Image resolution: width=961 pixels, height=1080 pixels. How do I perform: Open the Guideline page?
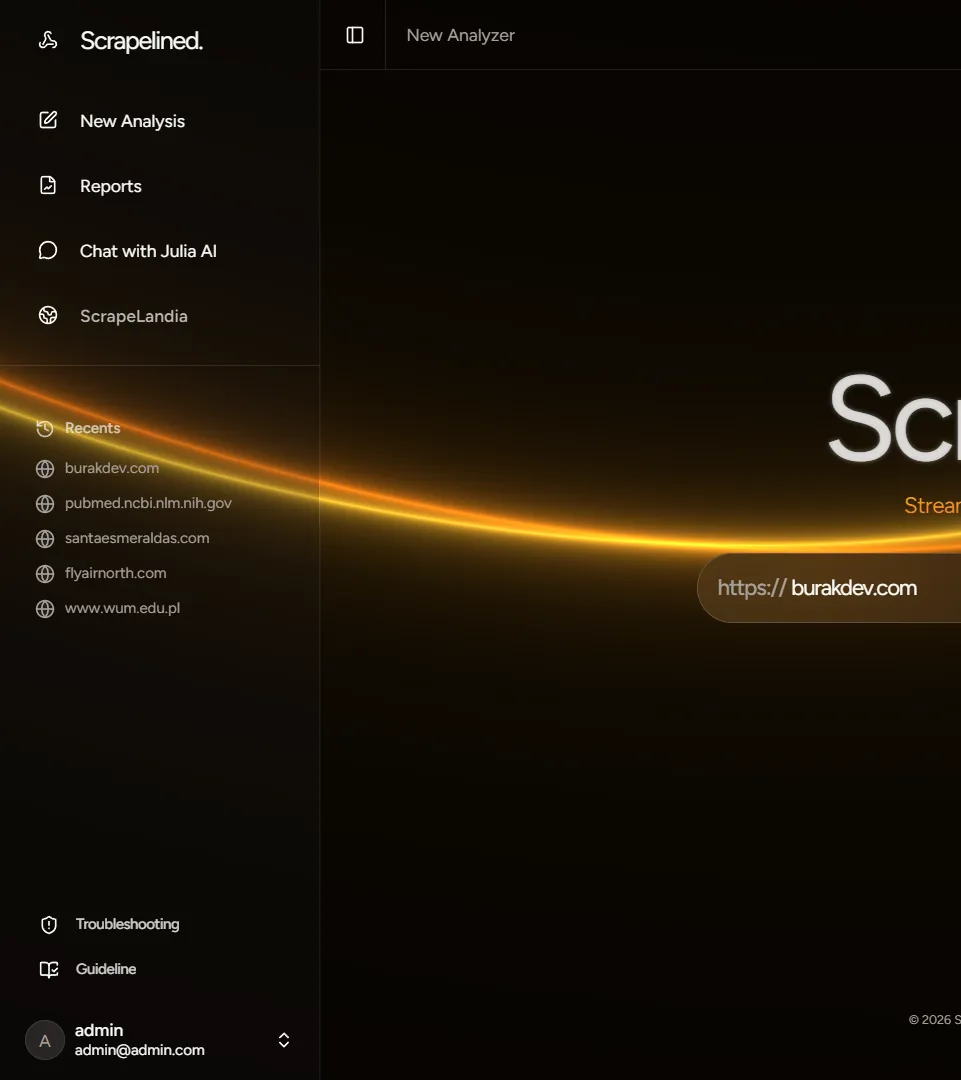pos(106,969)
